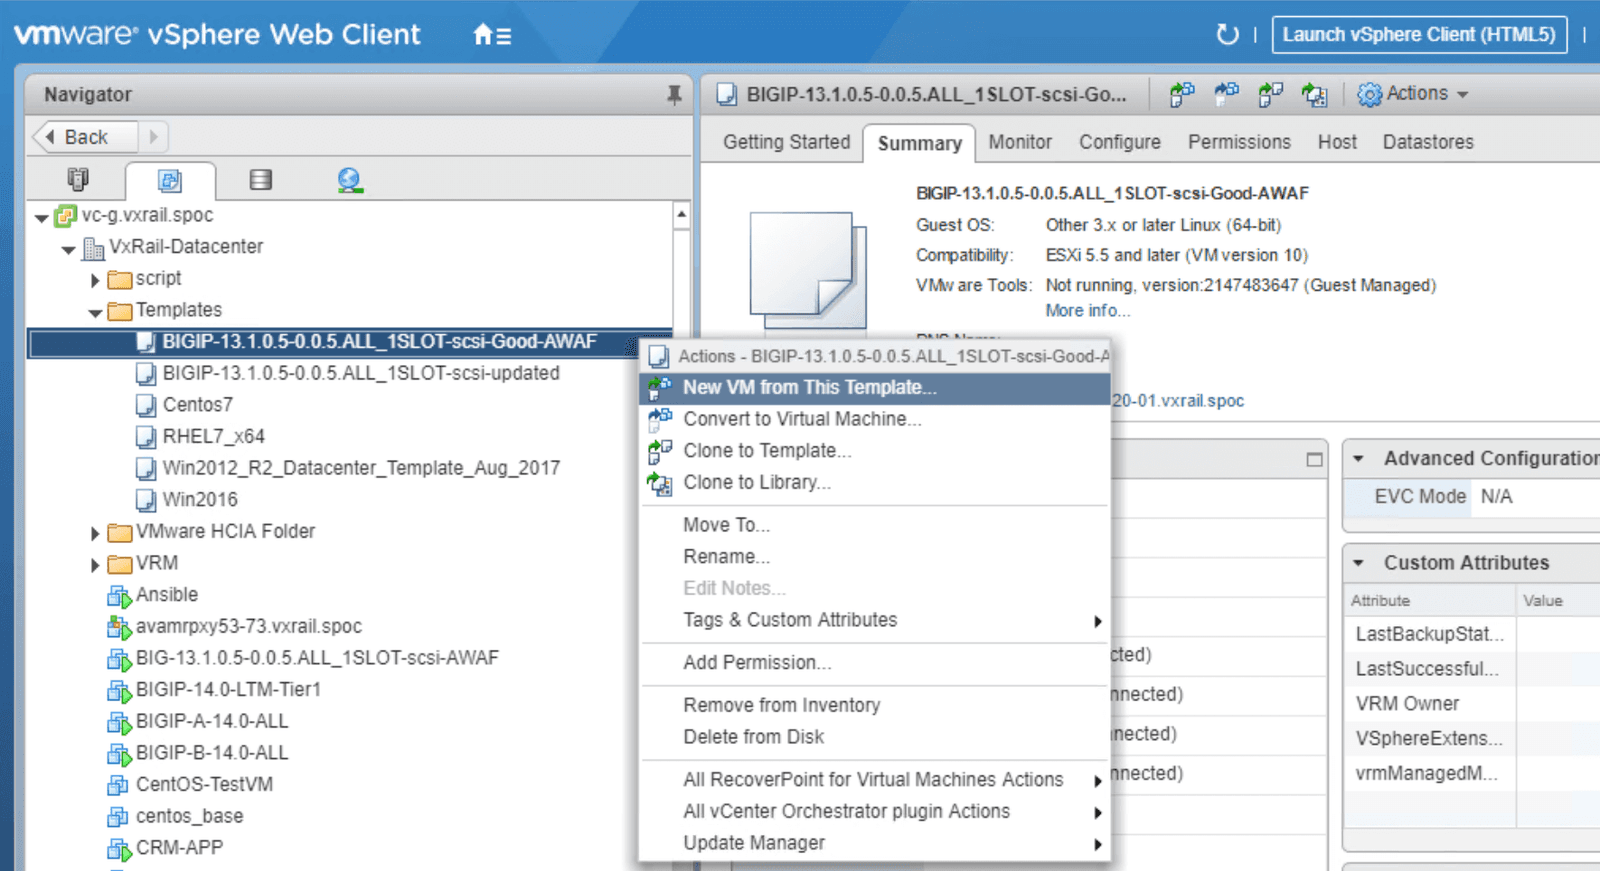Screen dimensions: 1600x871
Task: Click the Clone to Library toolbar icon
Action: pyautogui.click(x=1314, y=94)
